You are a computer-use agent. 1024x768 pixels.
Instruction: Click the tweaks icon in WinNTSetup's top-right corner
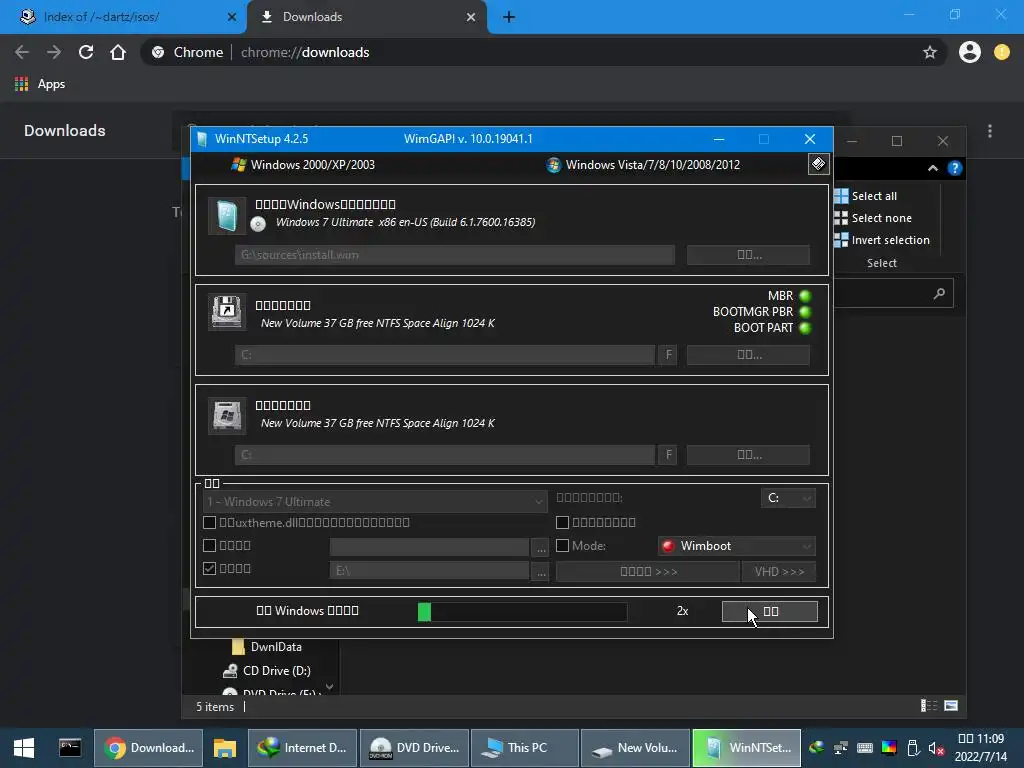pyautogui.click(x=818, y=164)
